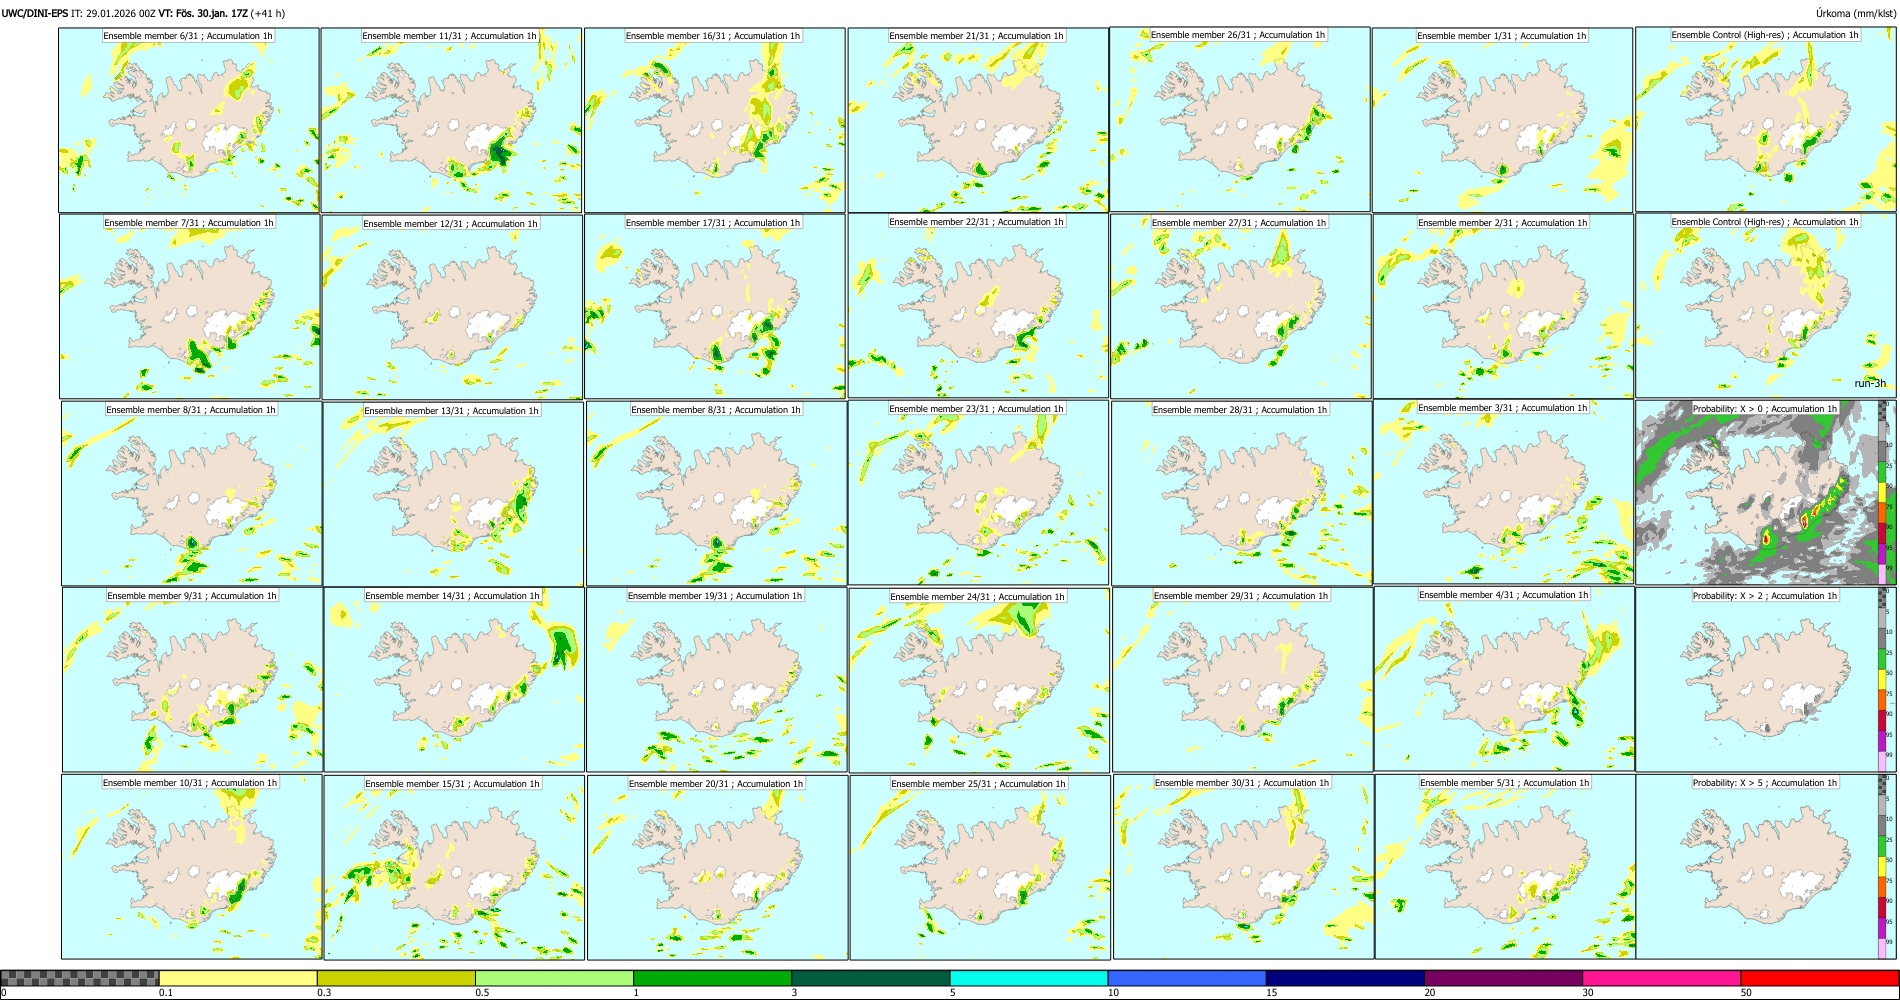Click the yellow 0.1–0.3 legend swatch

[238, 978]
